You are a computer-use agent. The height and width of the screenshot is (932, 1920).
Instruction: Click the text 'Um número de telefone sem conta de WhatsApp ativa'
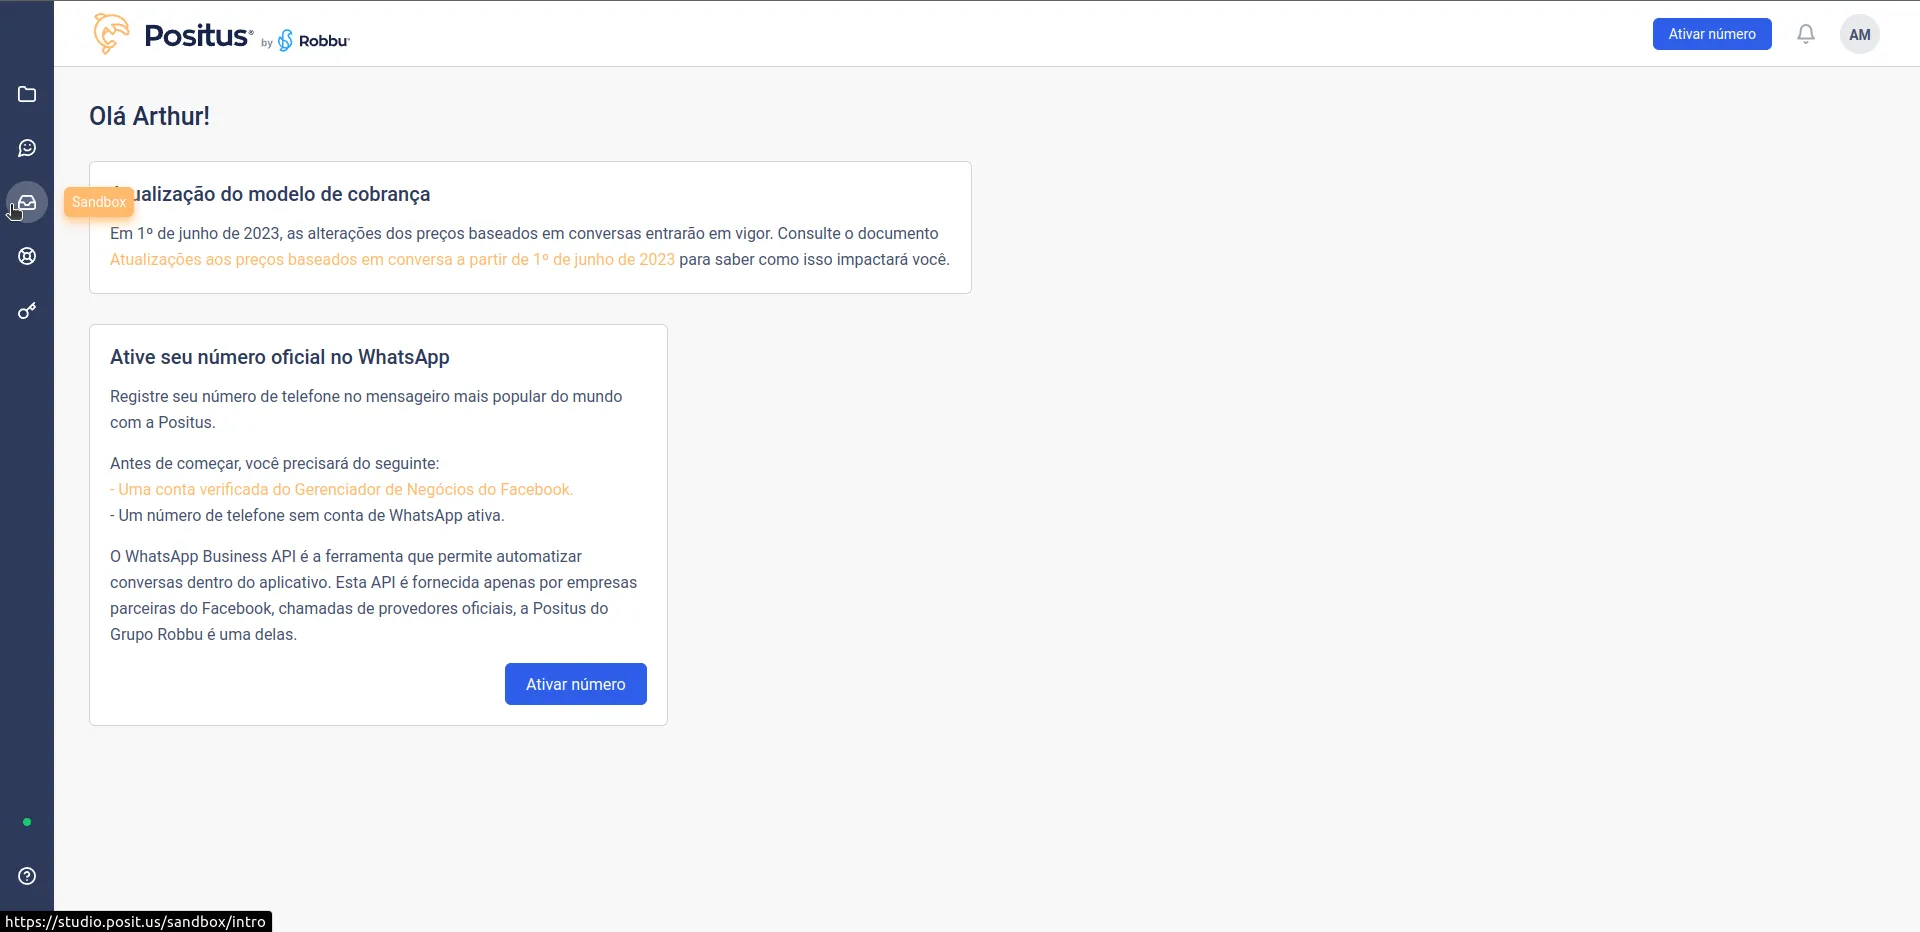(x=310, y=515)
